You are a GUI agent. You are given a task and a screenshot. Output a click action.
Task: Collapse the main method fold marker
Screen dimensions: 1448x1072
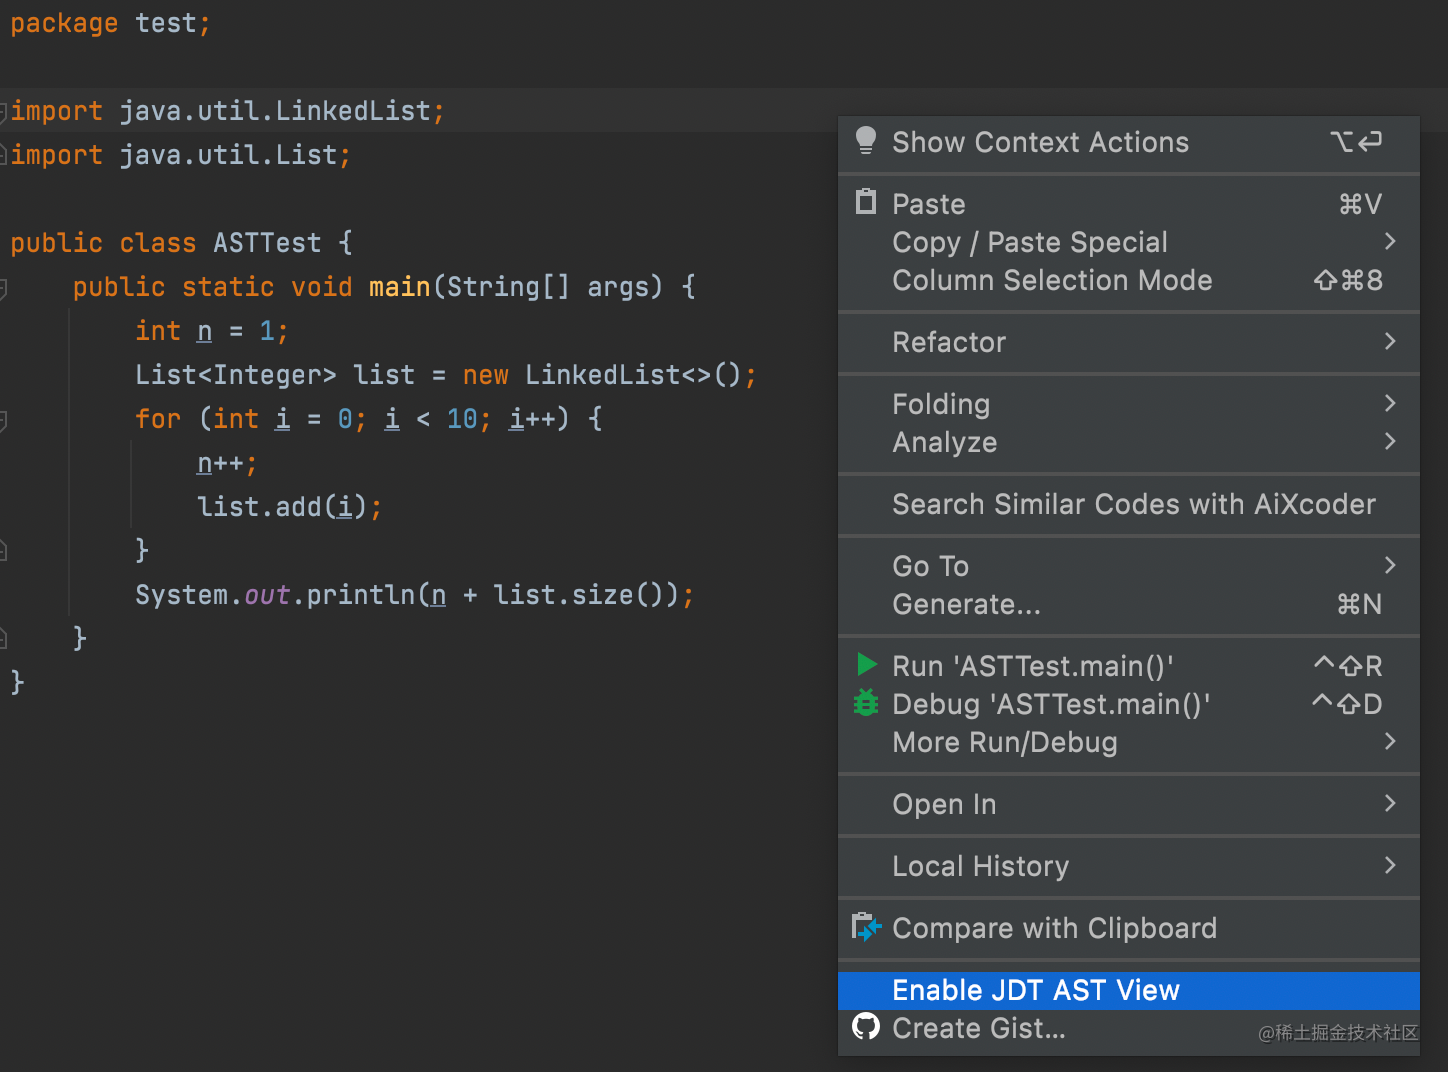4,288
